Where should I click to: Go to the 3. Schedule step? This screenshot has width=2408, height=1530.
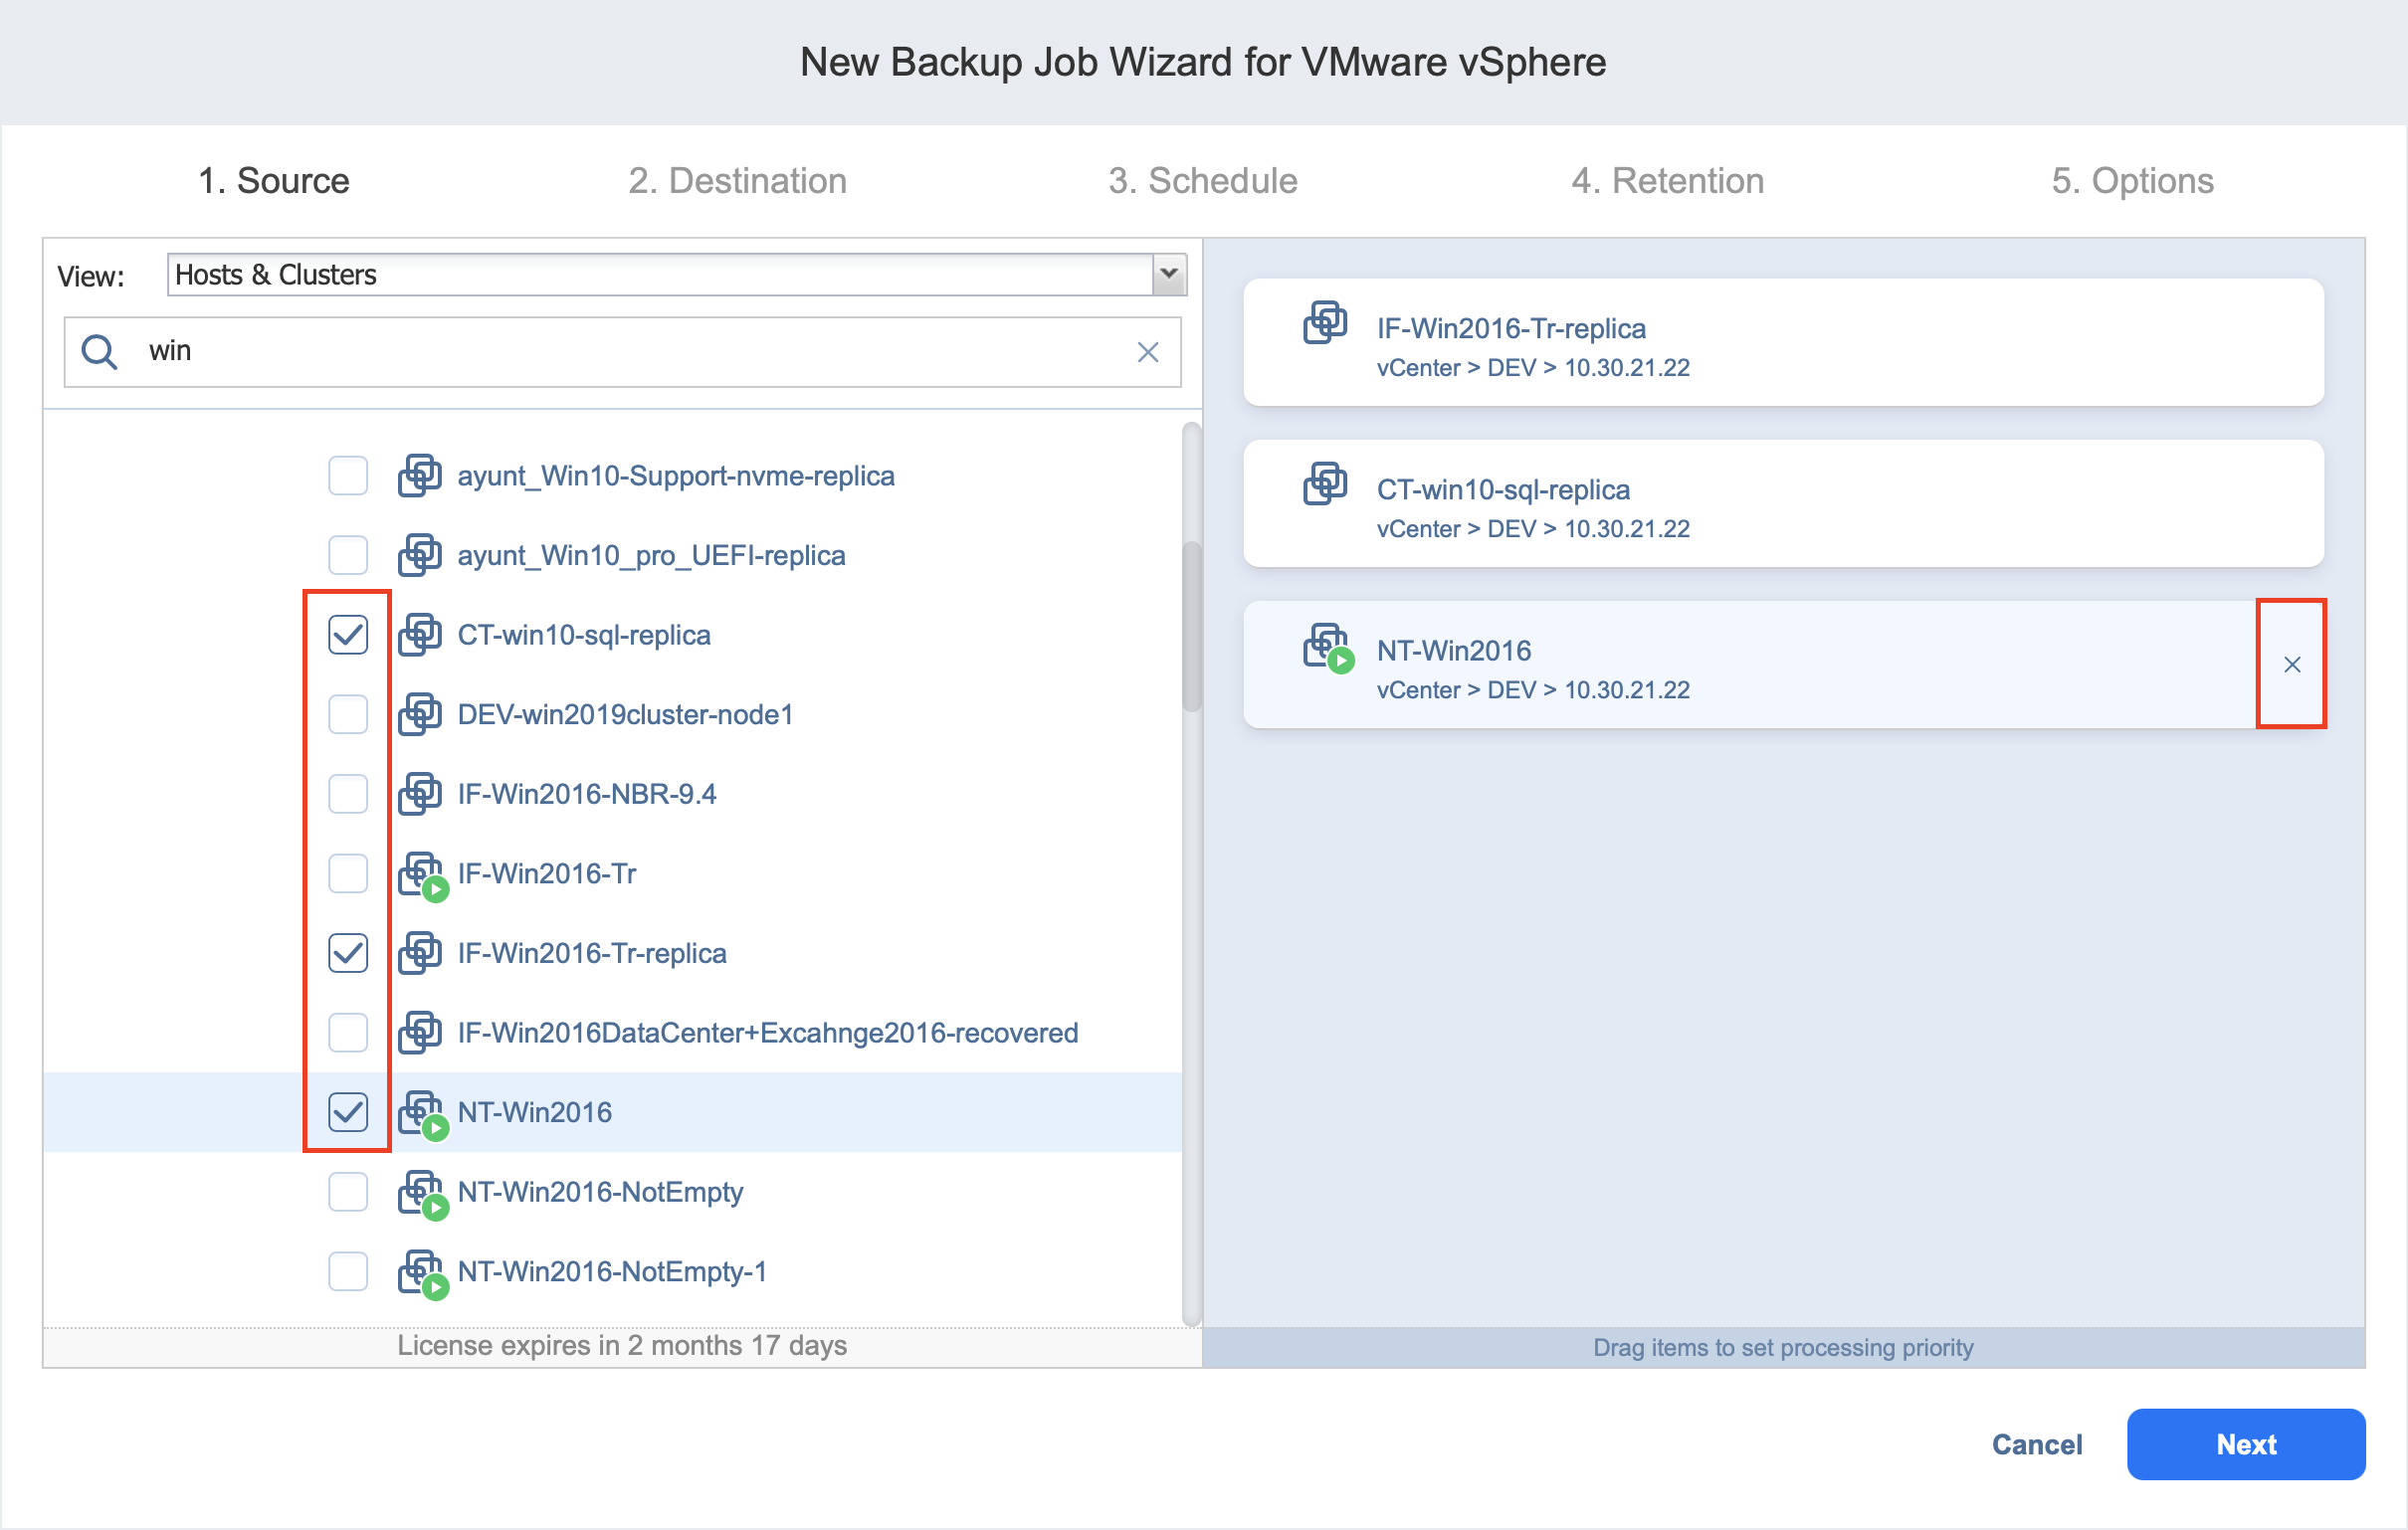click(x=1203, y=181)
